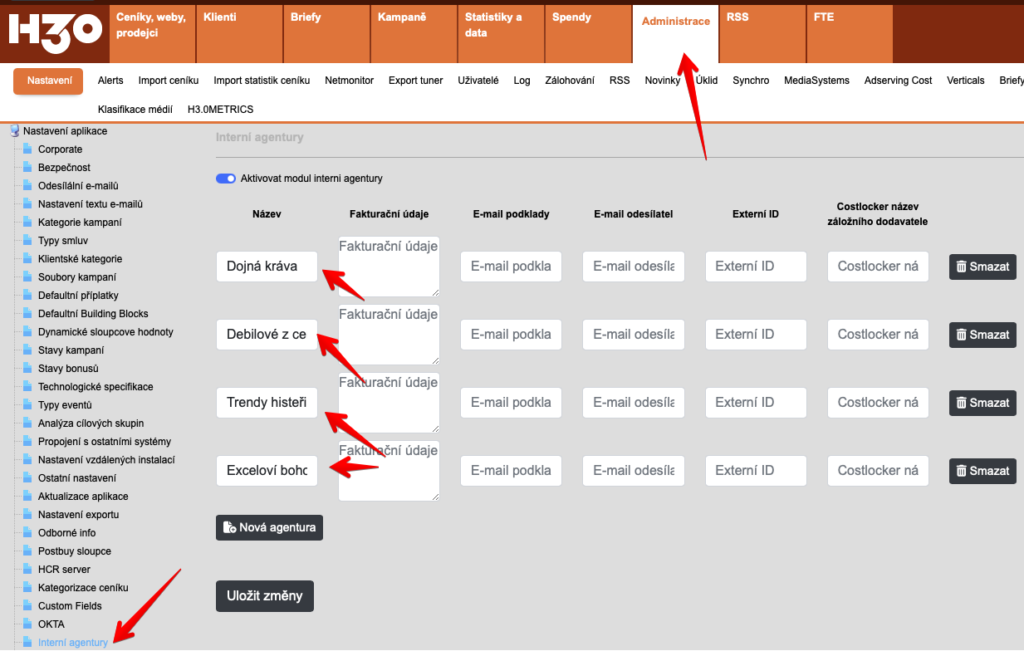Click folder icon next to OKTA

(28, 624)
